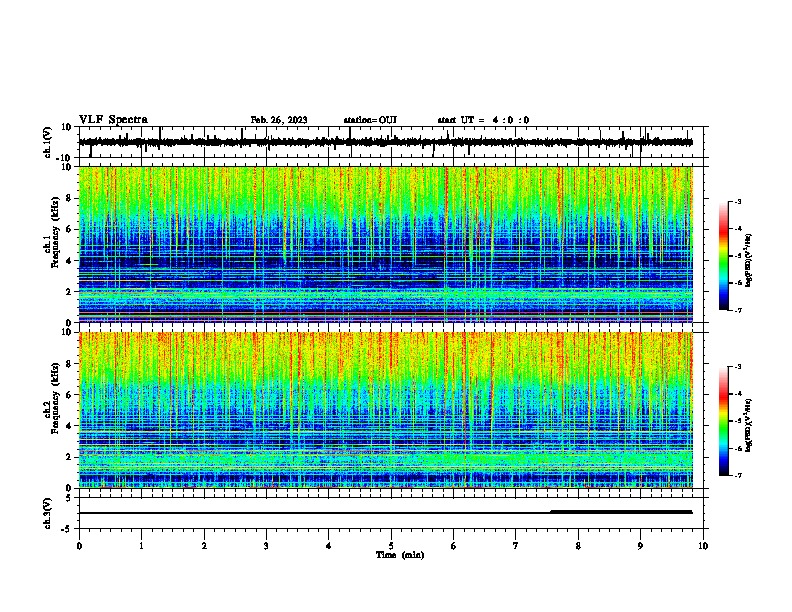792x612 pixels.
Task: Click the ch.3 voltage trace line
Action: 386,513
